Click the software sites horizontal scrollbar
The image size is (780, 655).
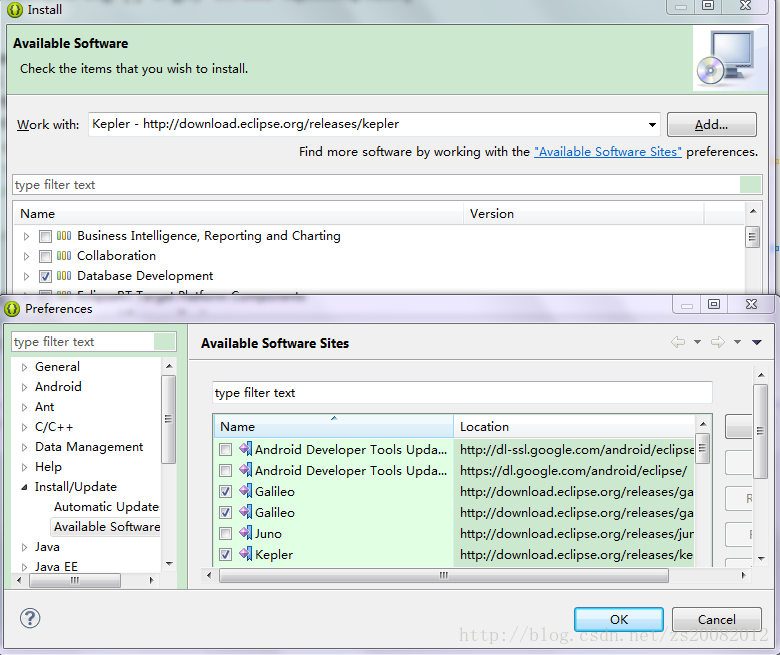(x=444, y=575)
